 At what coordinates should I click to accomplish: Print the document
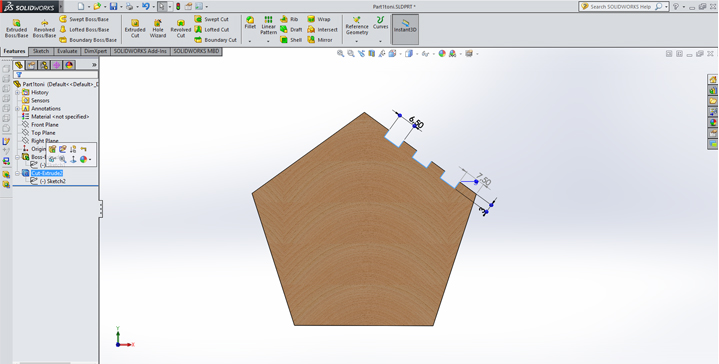(x=129, y=6)
